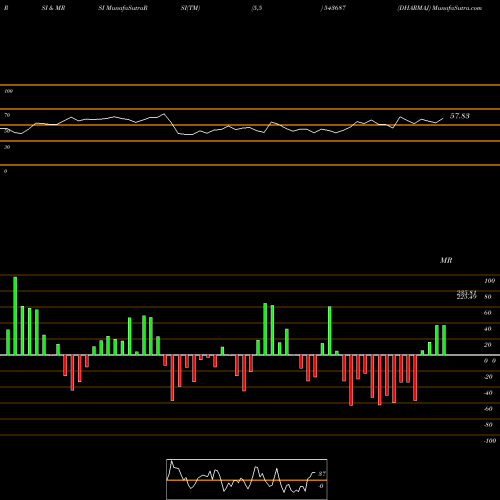The image size is (500, 500).
Task: Click the 225.49 value label
Action: pos(467,297)
